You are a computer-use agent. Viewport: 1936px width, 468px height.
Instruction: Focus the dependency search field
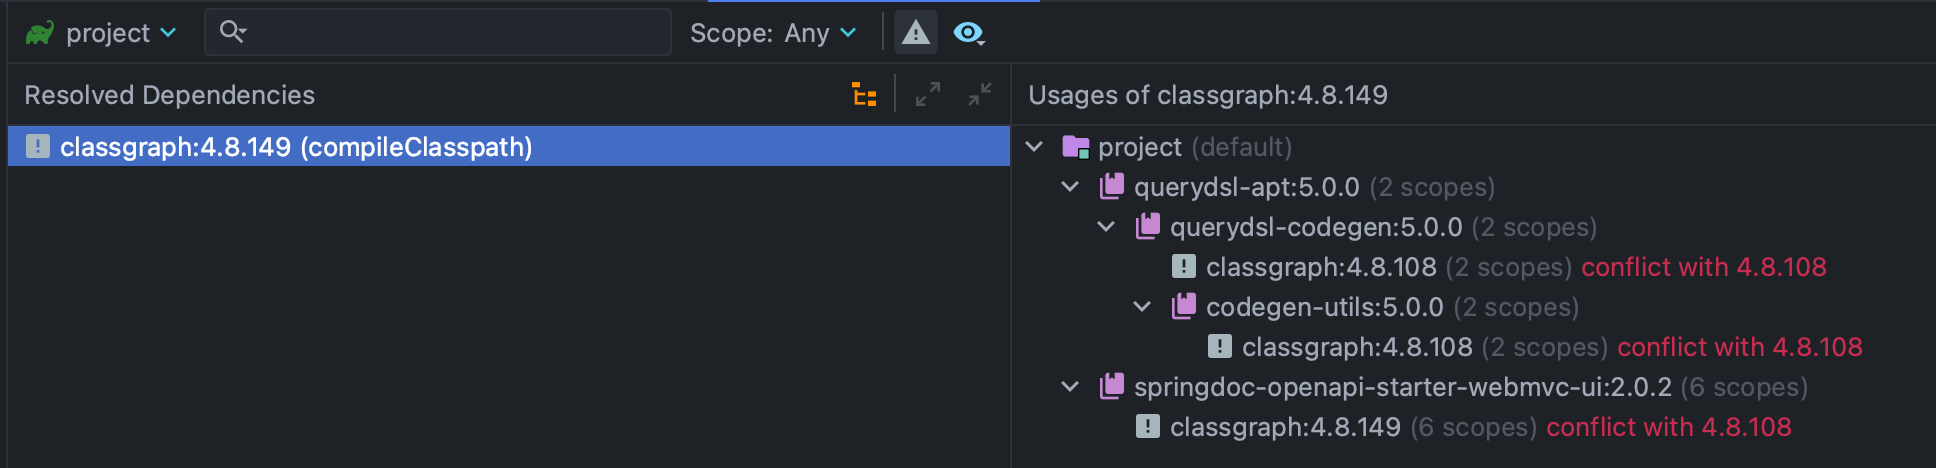(x=450, y=32)
